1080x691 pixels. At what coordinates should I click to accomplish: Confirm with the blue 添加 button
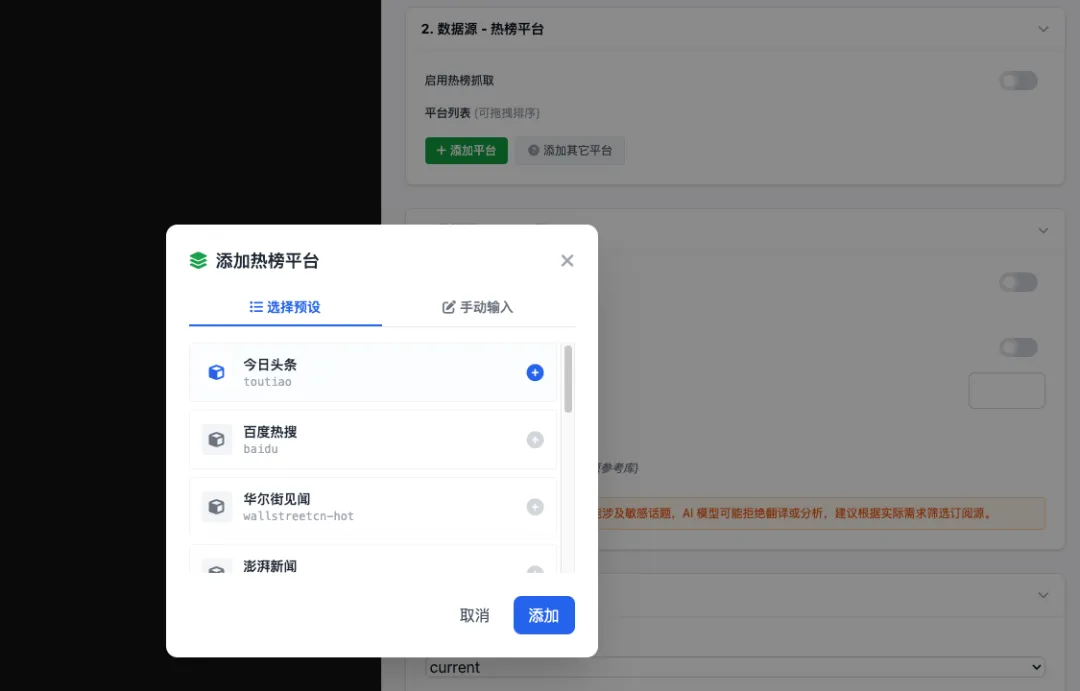543,615
